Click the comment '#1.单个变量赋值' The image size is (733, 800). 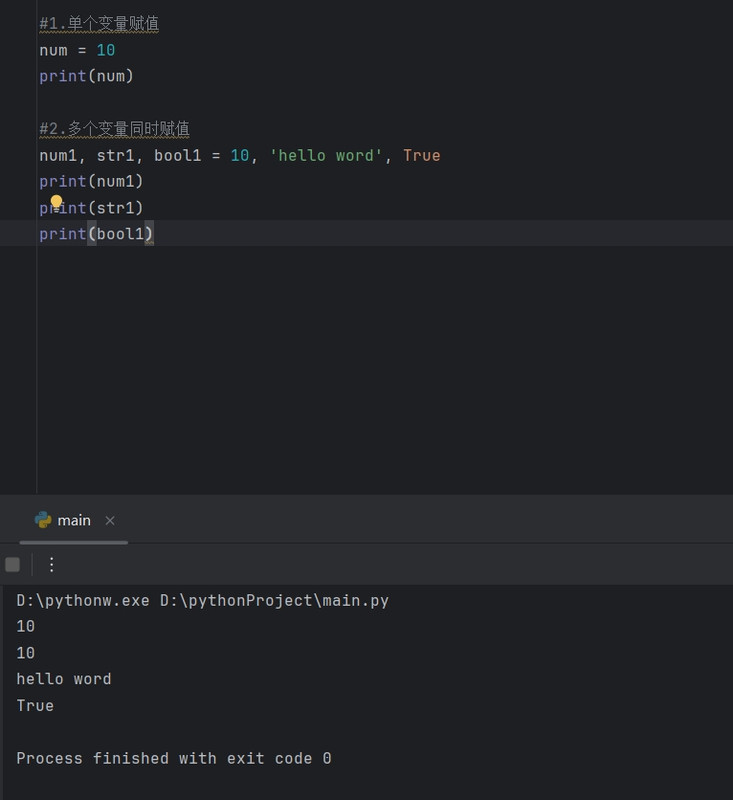click(x=99, y=23)
